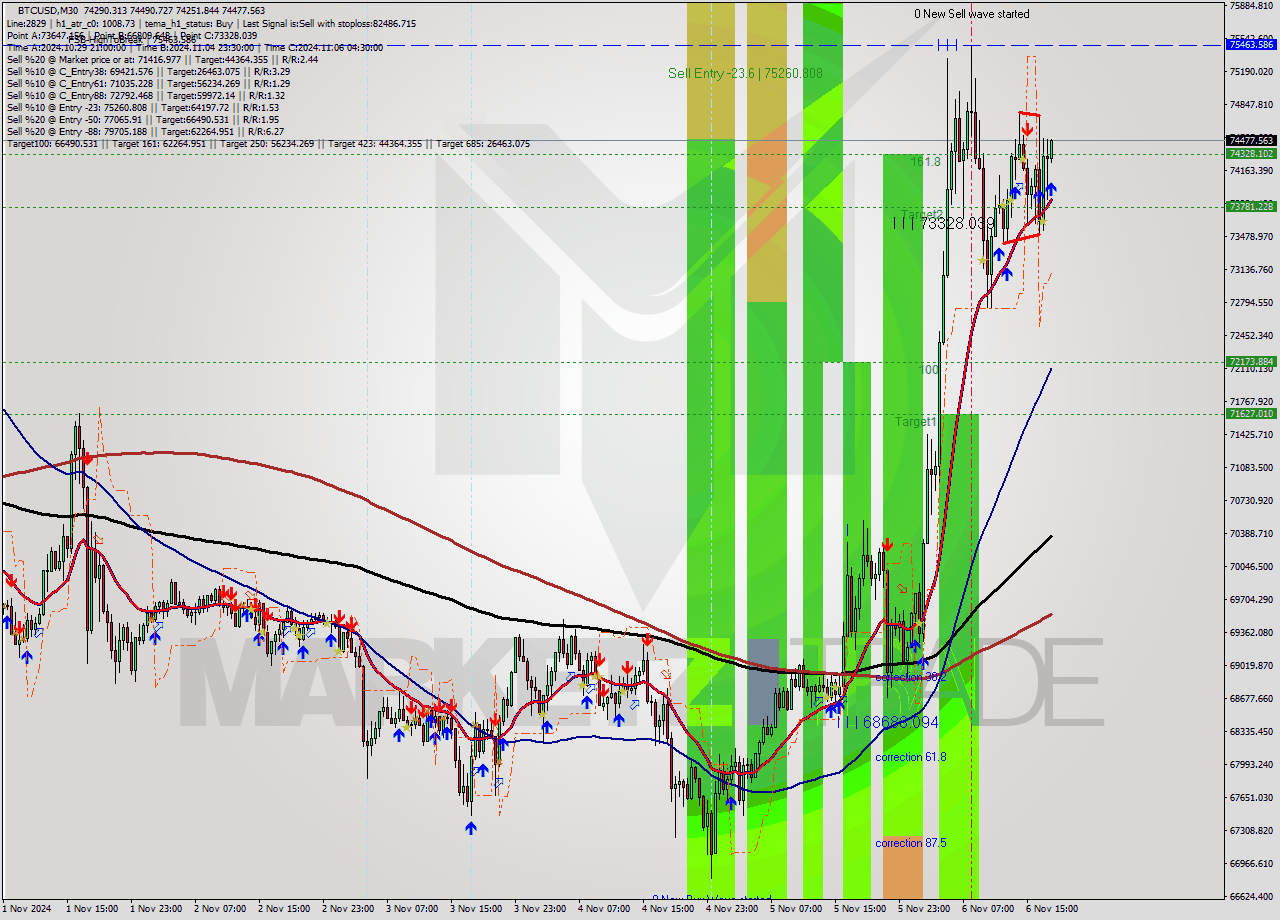Viewport: 1280px width, 920px height.
Task: Select the '3 Nov 15:00' time axis label
Action: point(476,909)
